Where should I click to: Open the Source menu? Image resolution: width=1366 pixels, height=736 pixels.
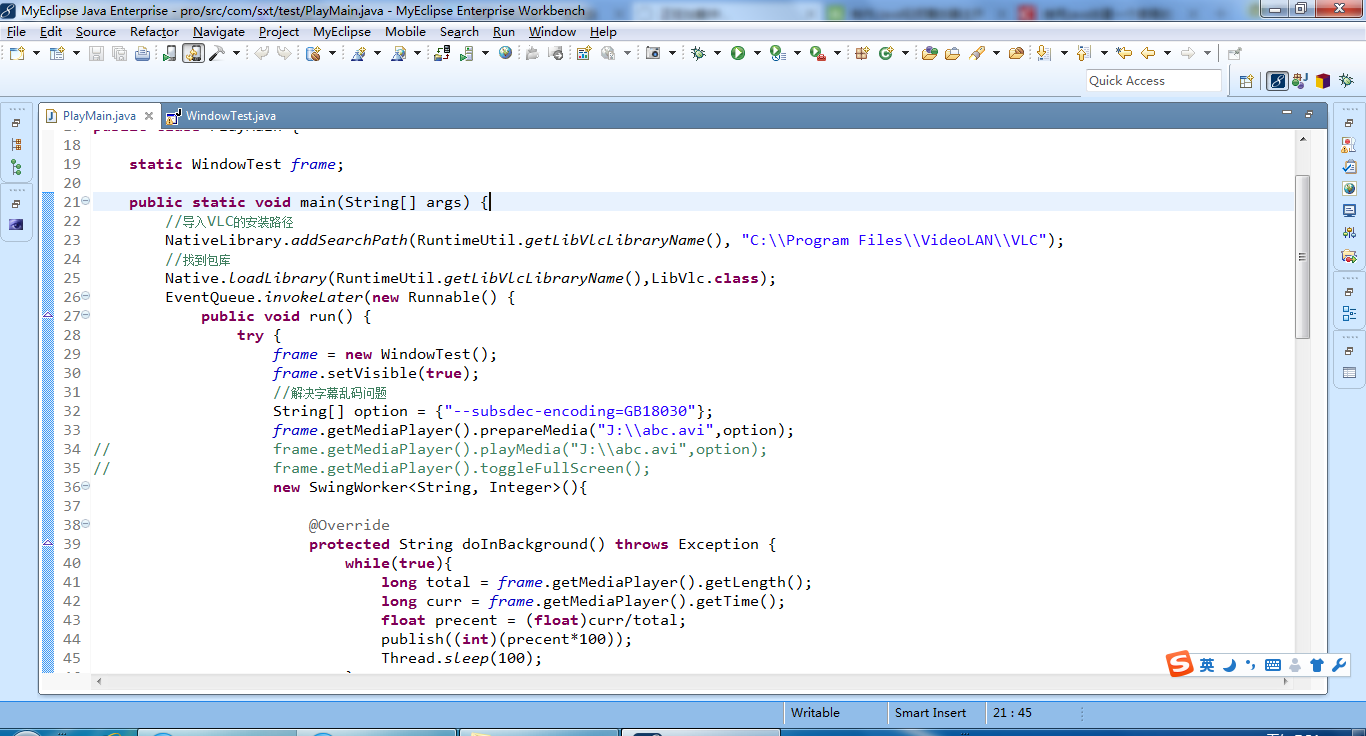click(96, 31)
